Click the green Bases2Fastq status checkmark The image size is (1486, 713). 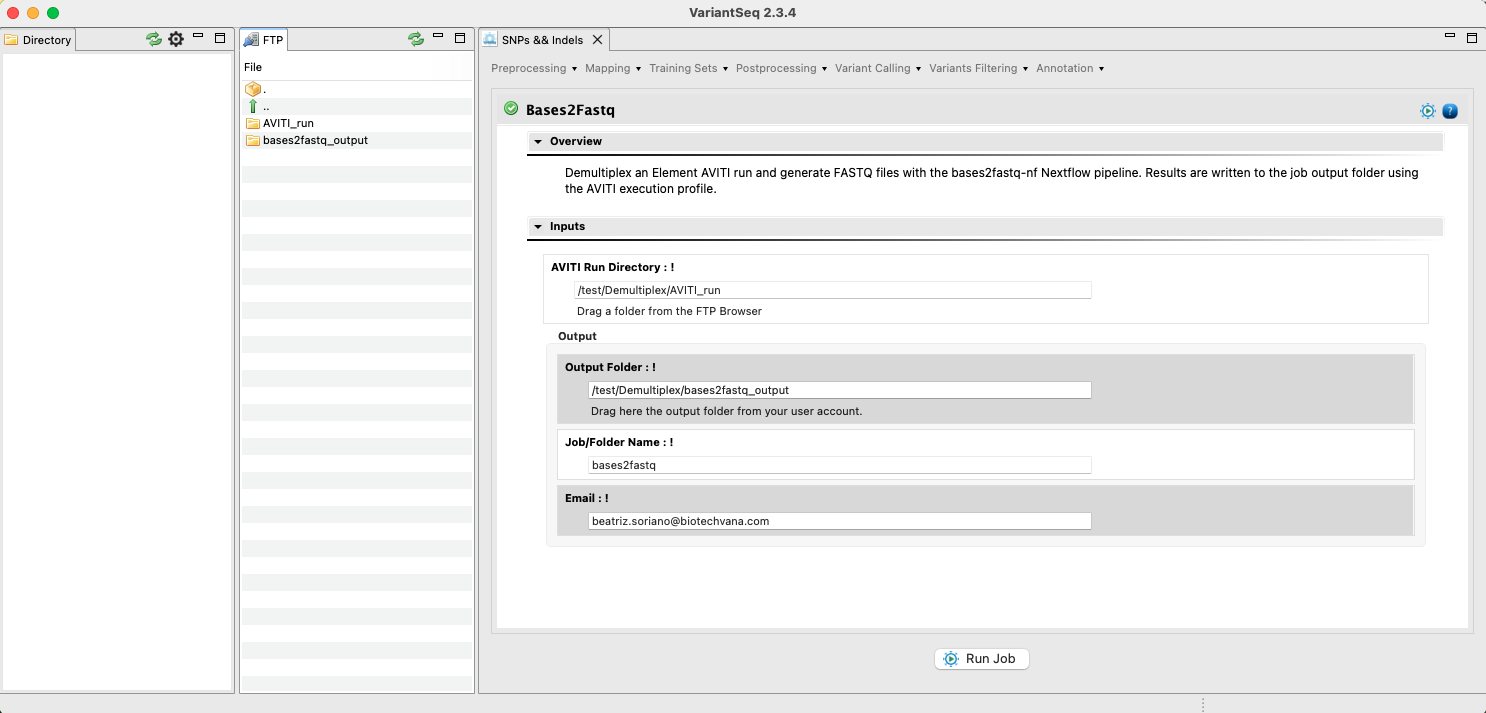[x=511, y=108]
